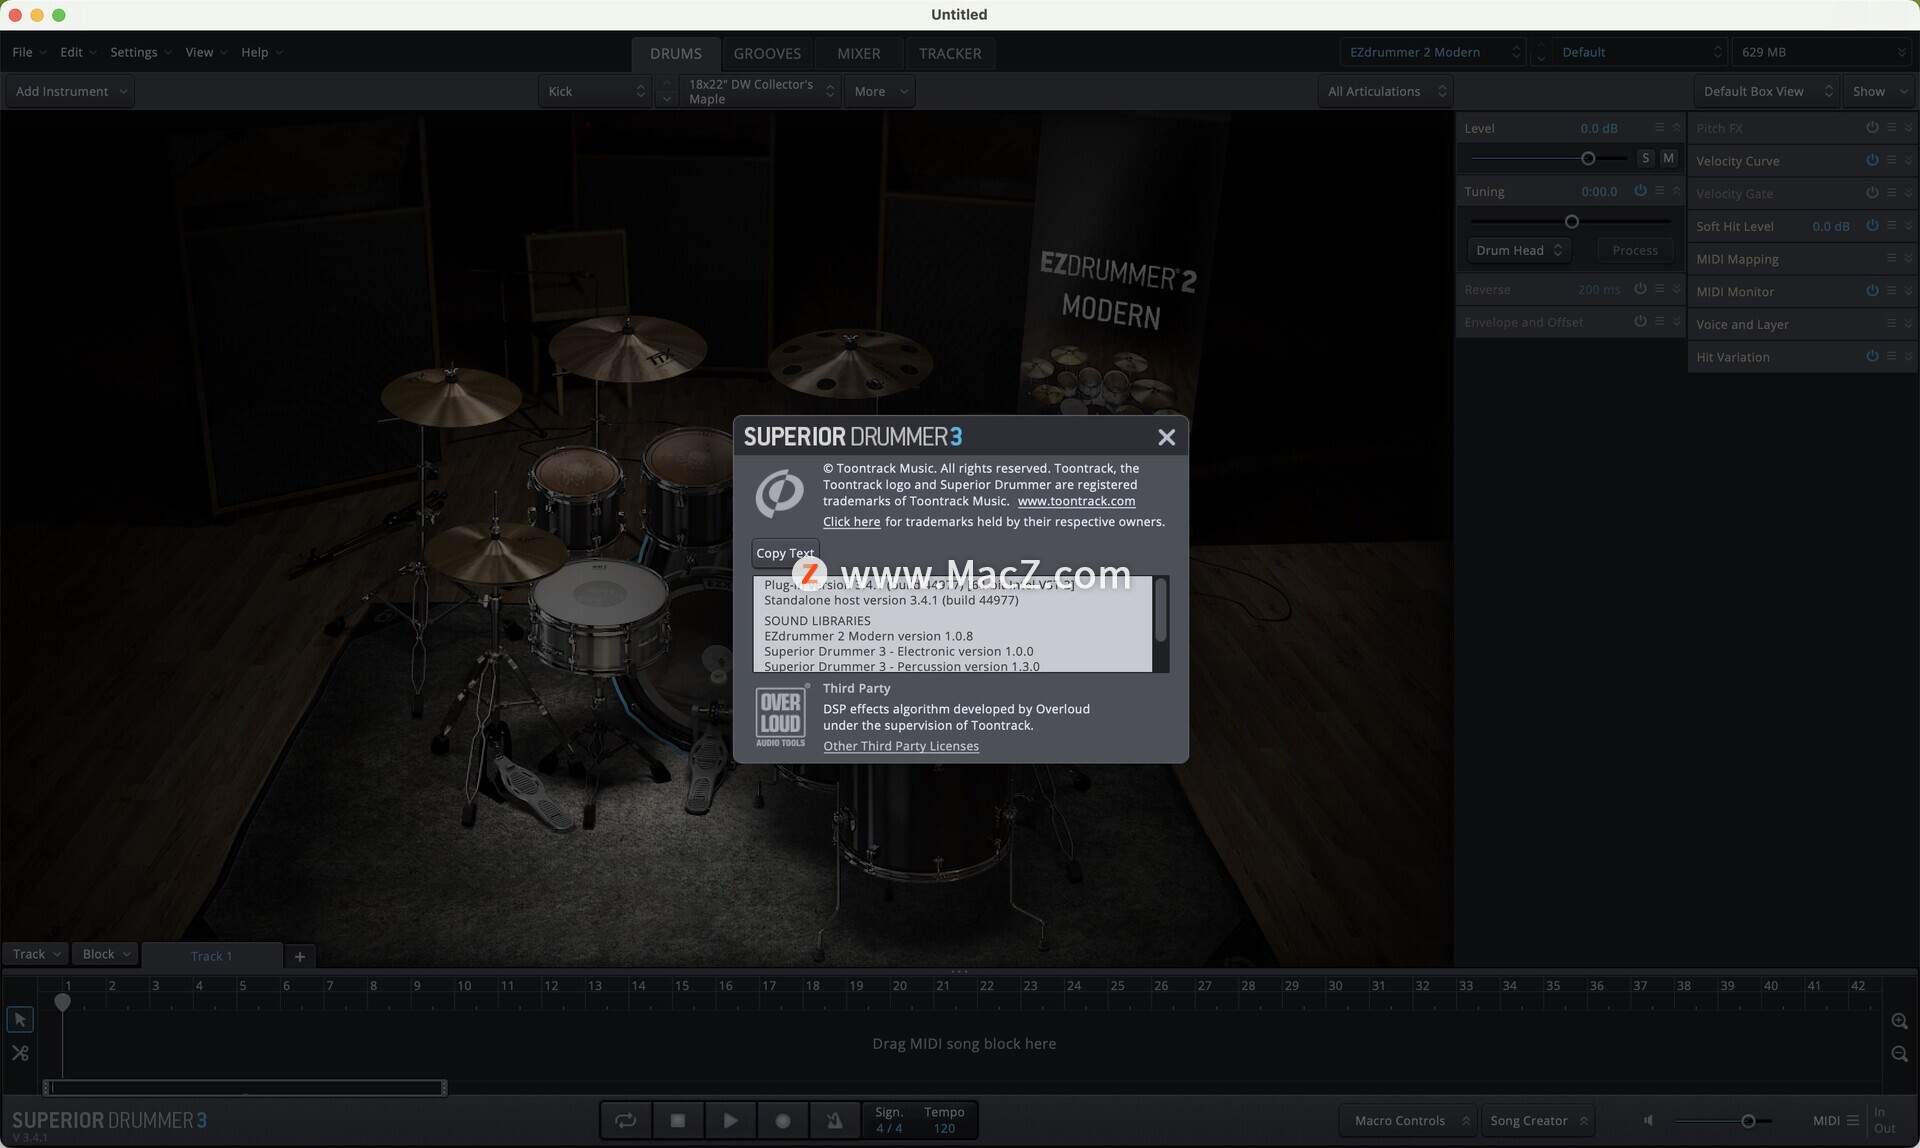This screenshot has height=1148, width=1920.
Task: Expand the Macro Controls panel
Action: pyautogui.click(x=1410, y=1121)
